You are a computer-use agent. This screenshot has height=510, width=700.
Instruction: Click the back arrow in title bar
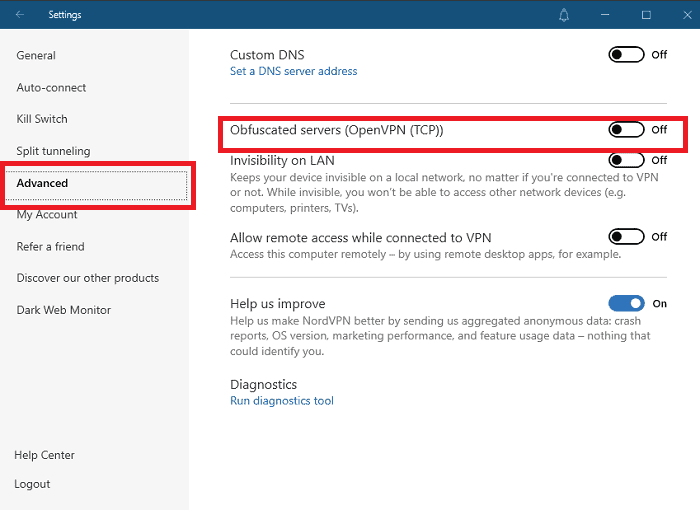click(21, 15)
